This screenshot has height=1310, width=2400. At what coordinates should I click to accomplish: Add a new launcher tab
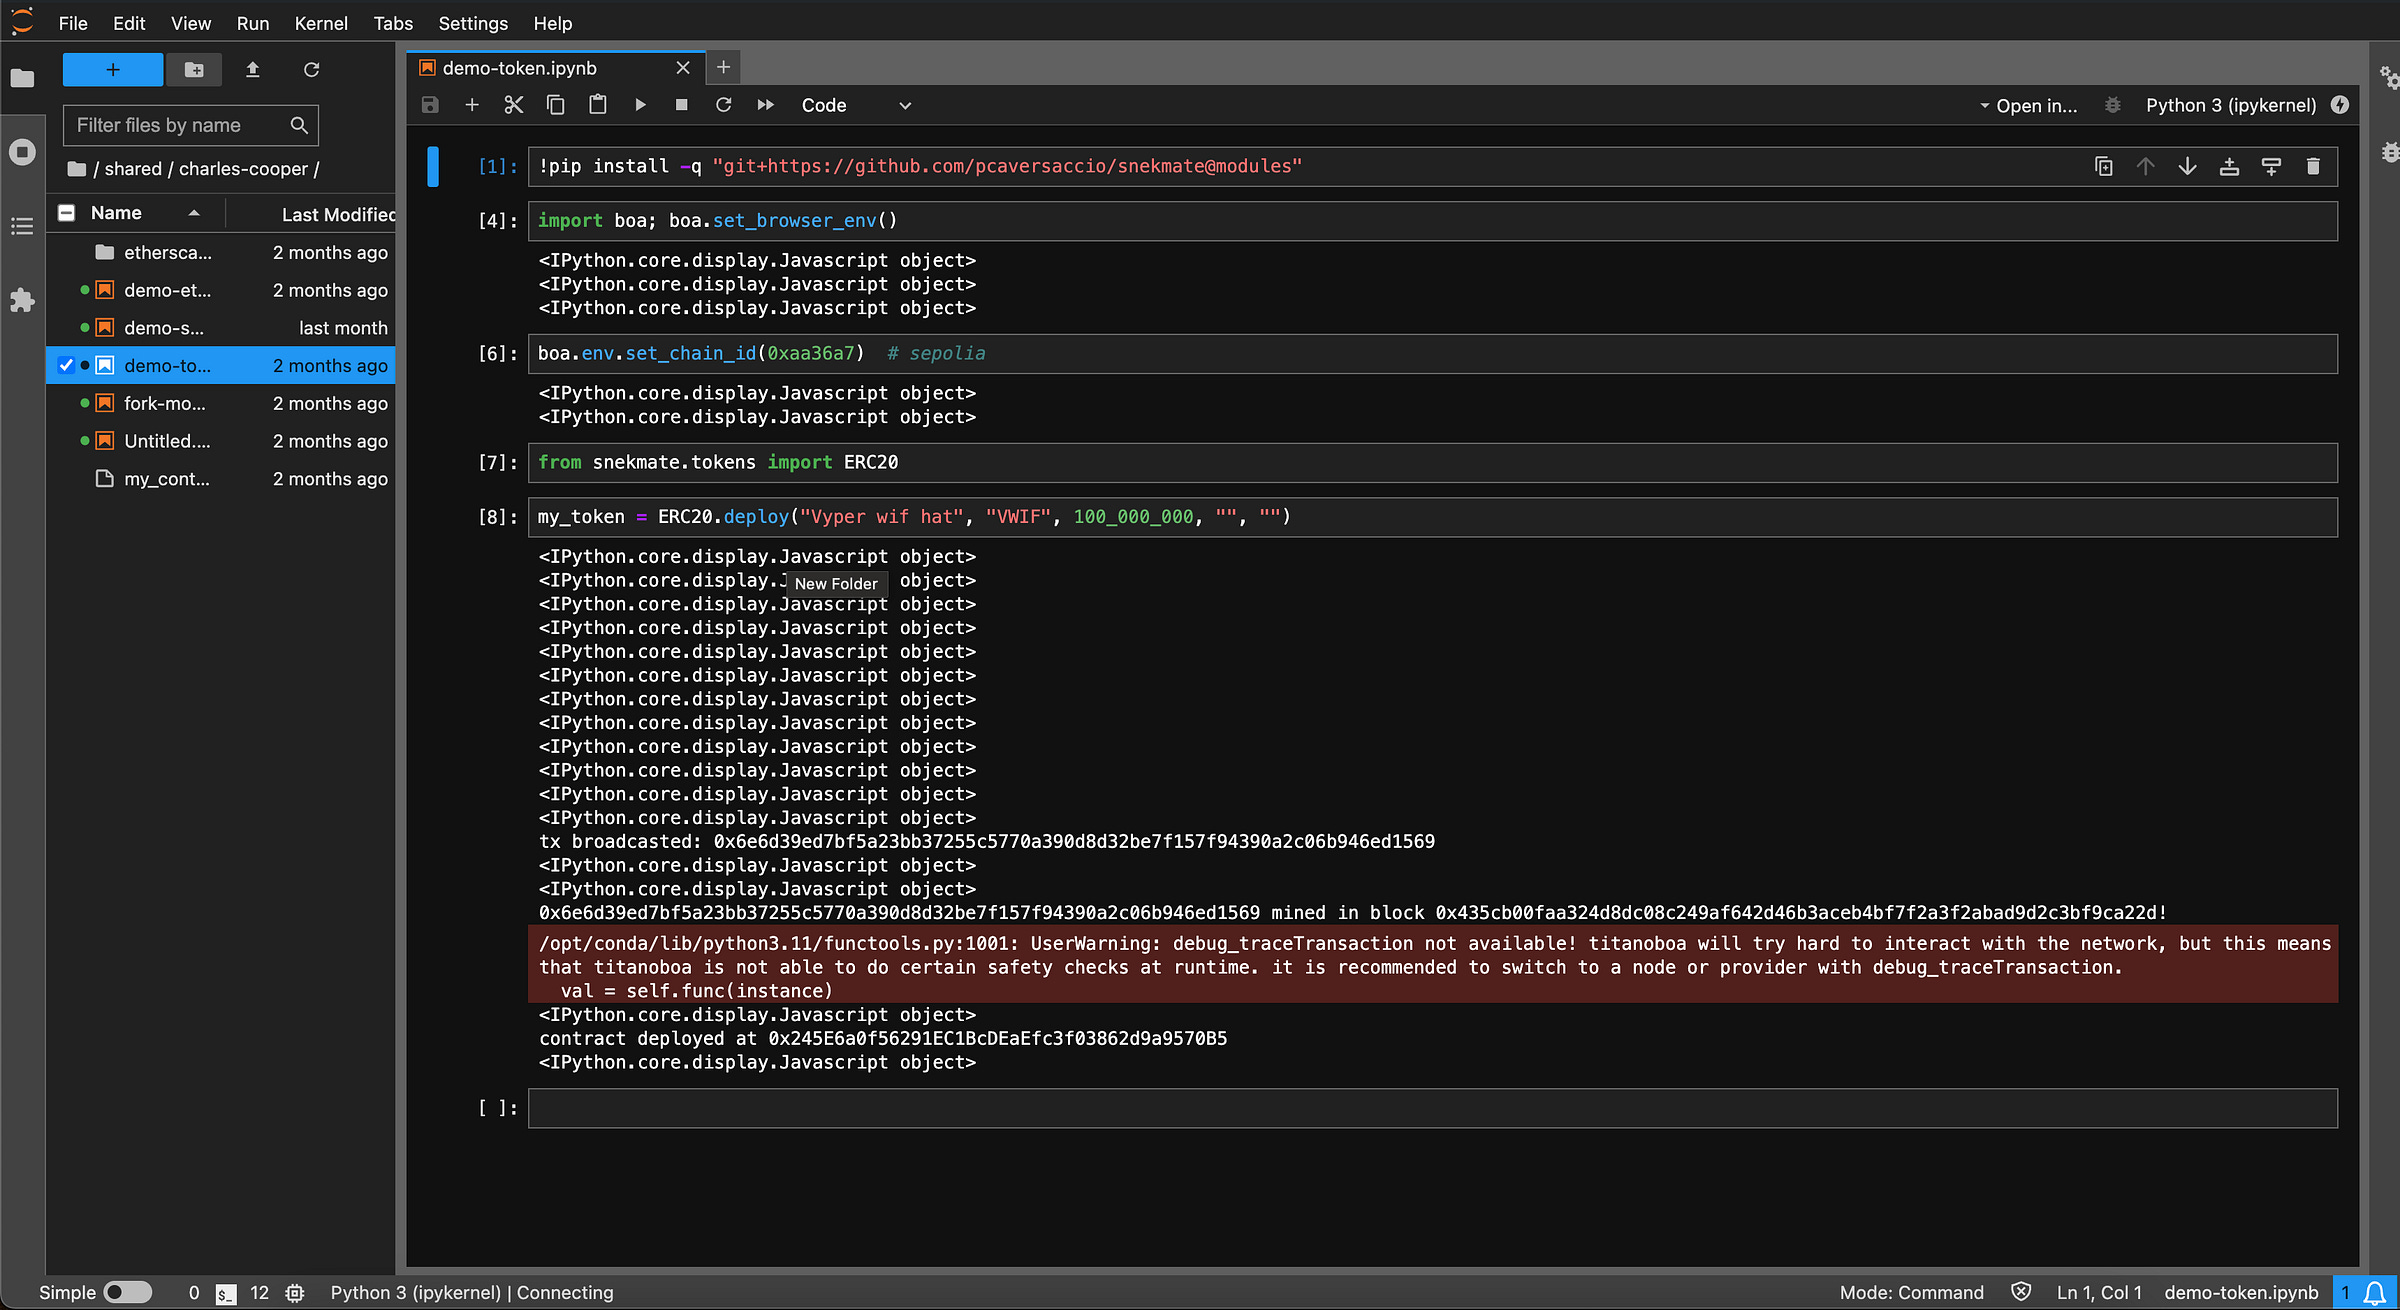[723, 68]
